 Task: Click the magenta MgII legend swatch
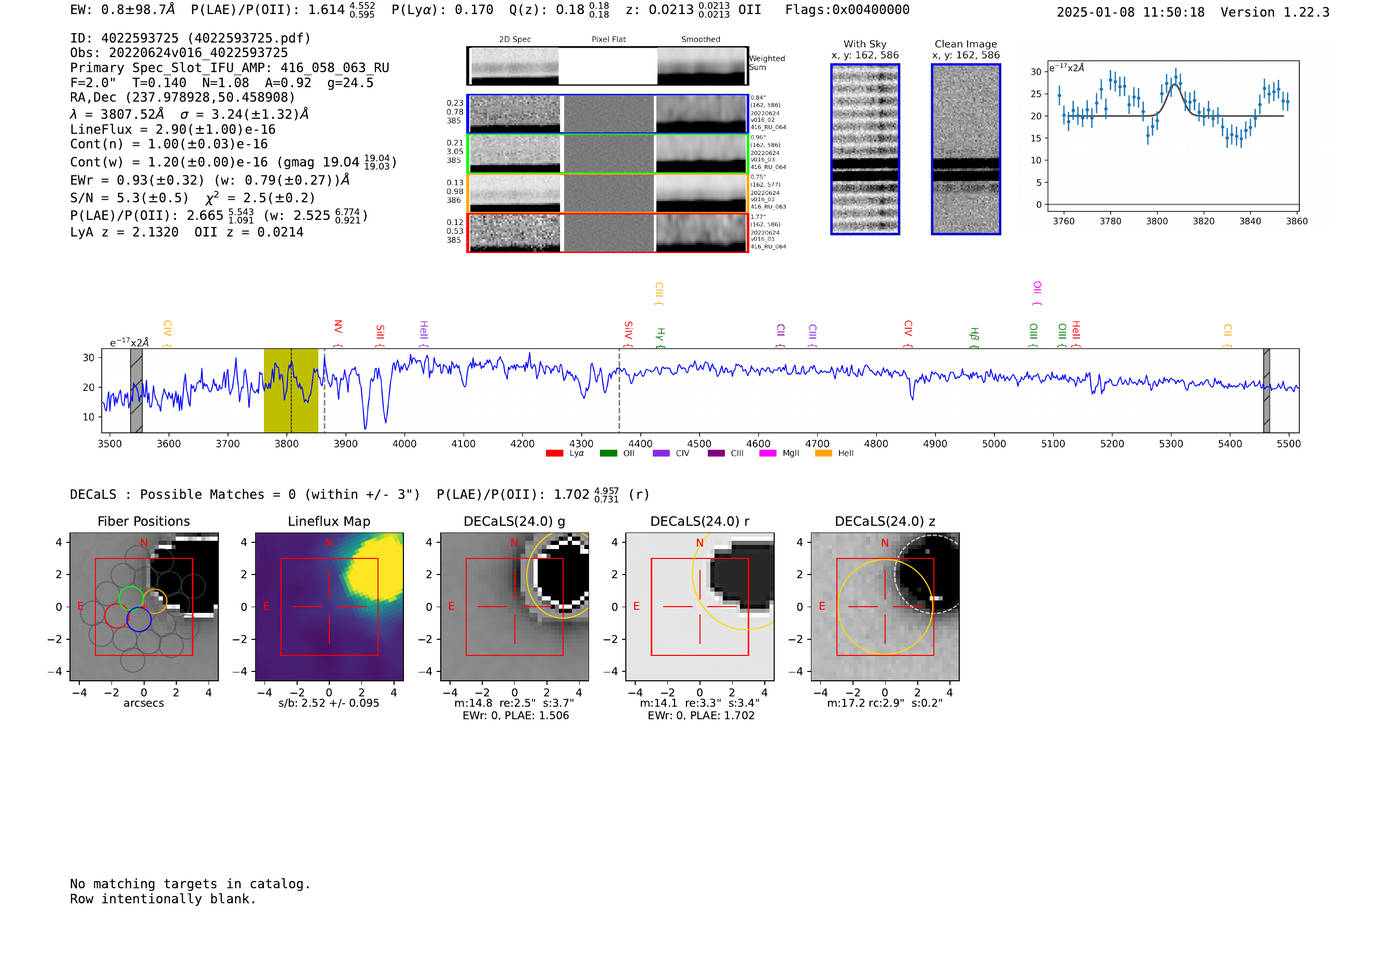[768, 453]
